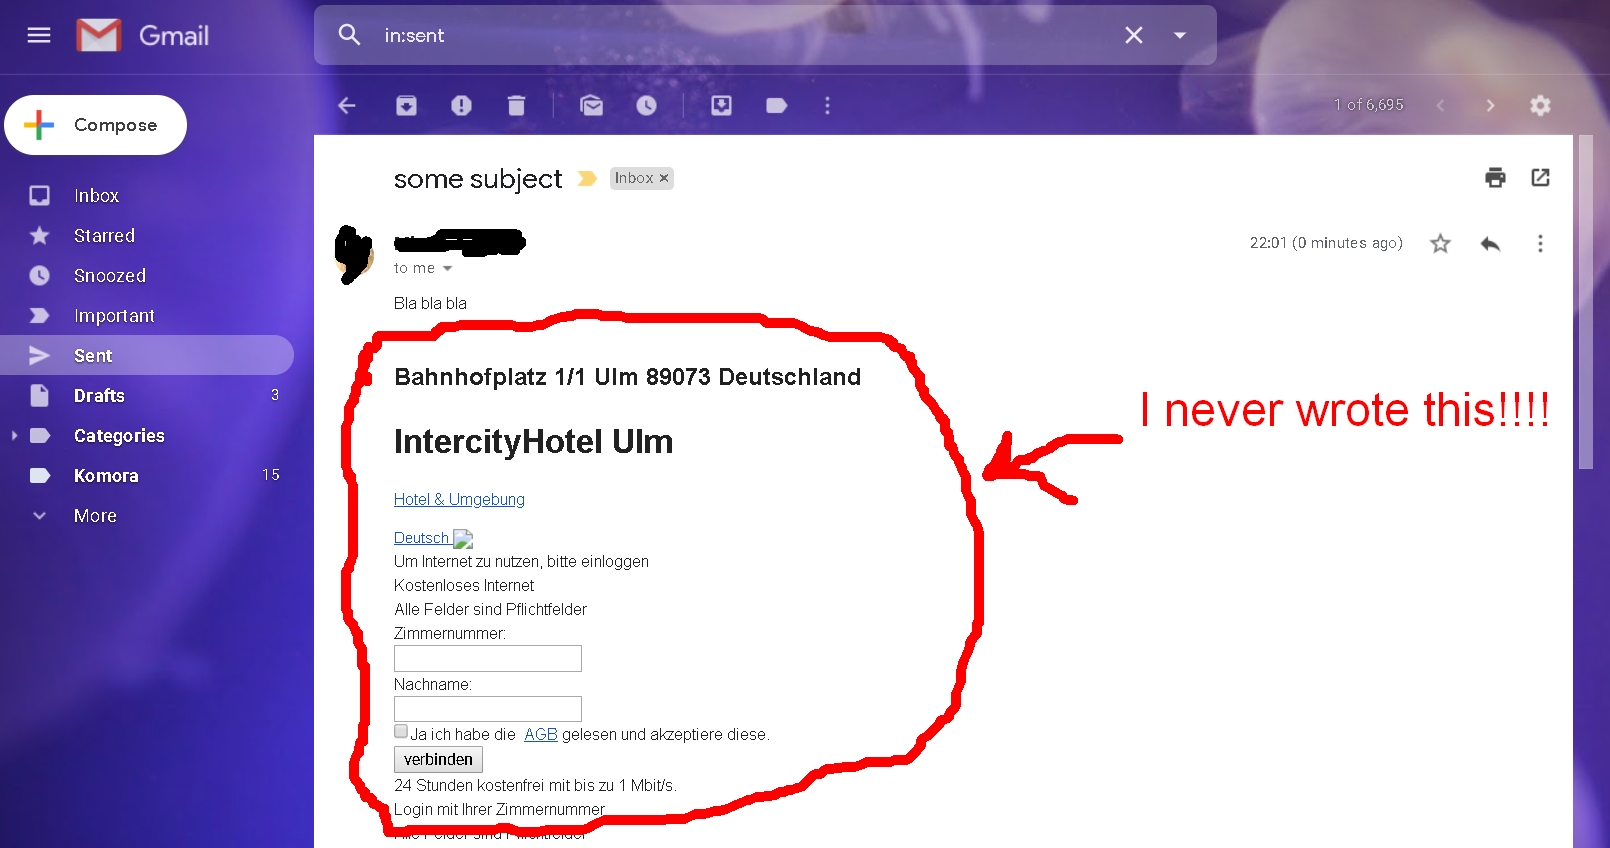Archive this conversation
Screen dimensions: 1610x848
406,105
